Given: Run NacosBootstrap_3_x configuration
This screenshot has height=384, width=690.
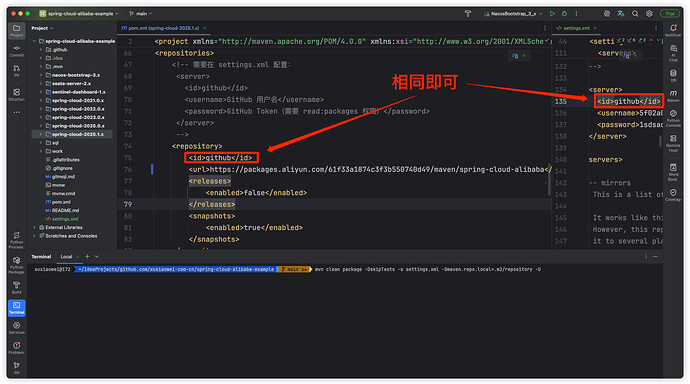Looking at the screenshot, I should [552, 14].
